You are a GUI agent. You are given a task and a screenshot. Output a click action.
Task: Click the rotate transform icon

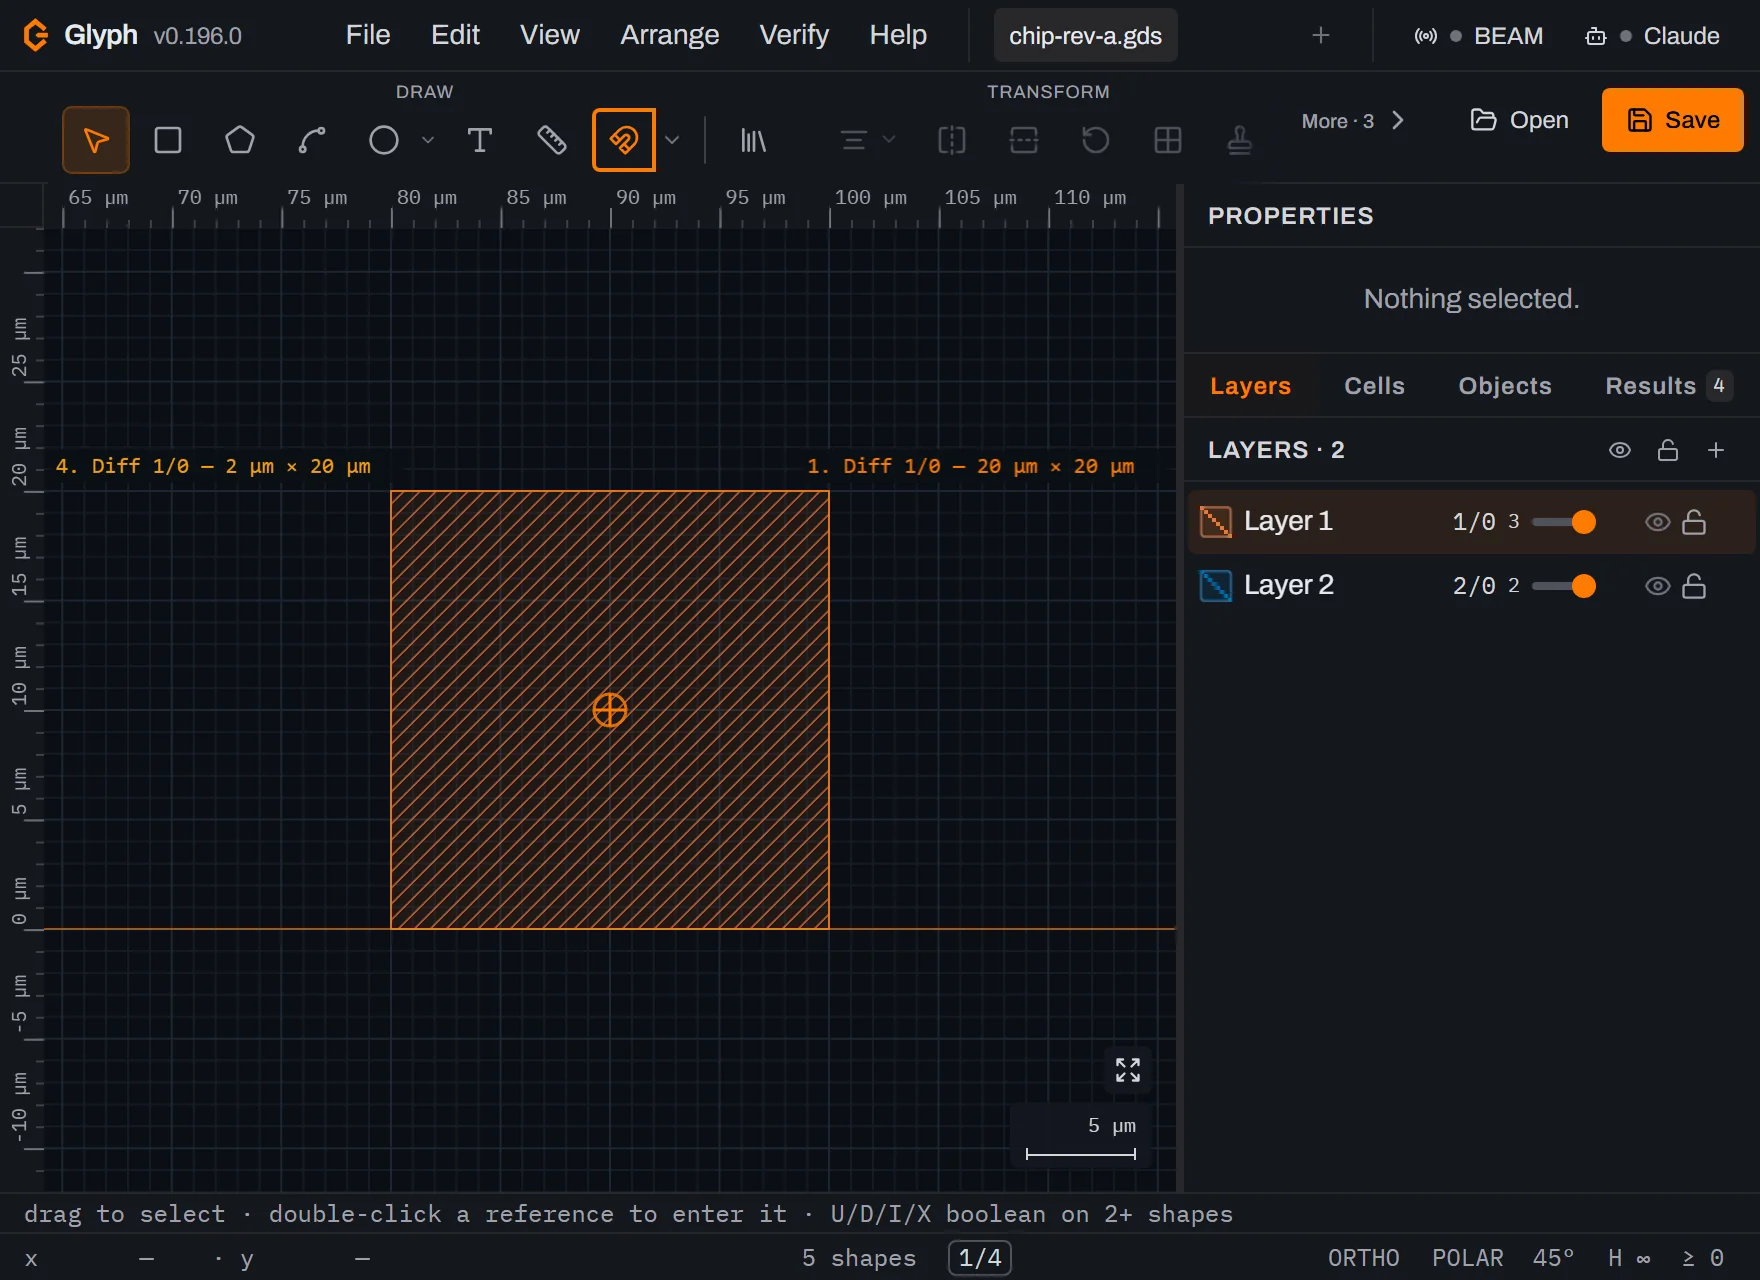point(1096,140)
